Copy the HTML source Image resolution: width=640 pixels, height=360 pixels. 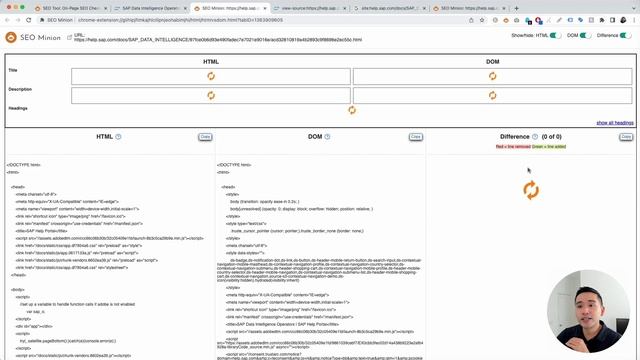point(205,137)
